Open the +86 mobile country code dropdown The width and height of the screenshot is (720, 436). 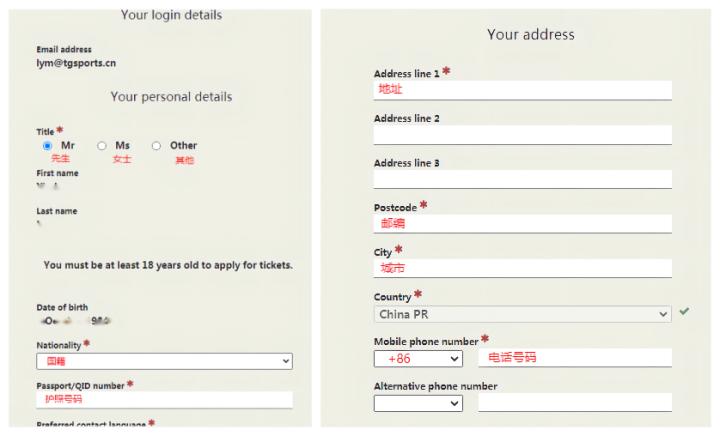418,358
